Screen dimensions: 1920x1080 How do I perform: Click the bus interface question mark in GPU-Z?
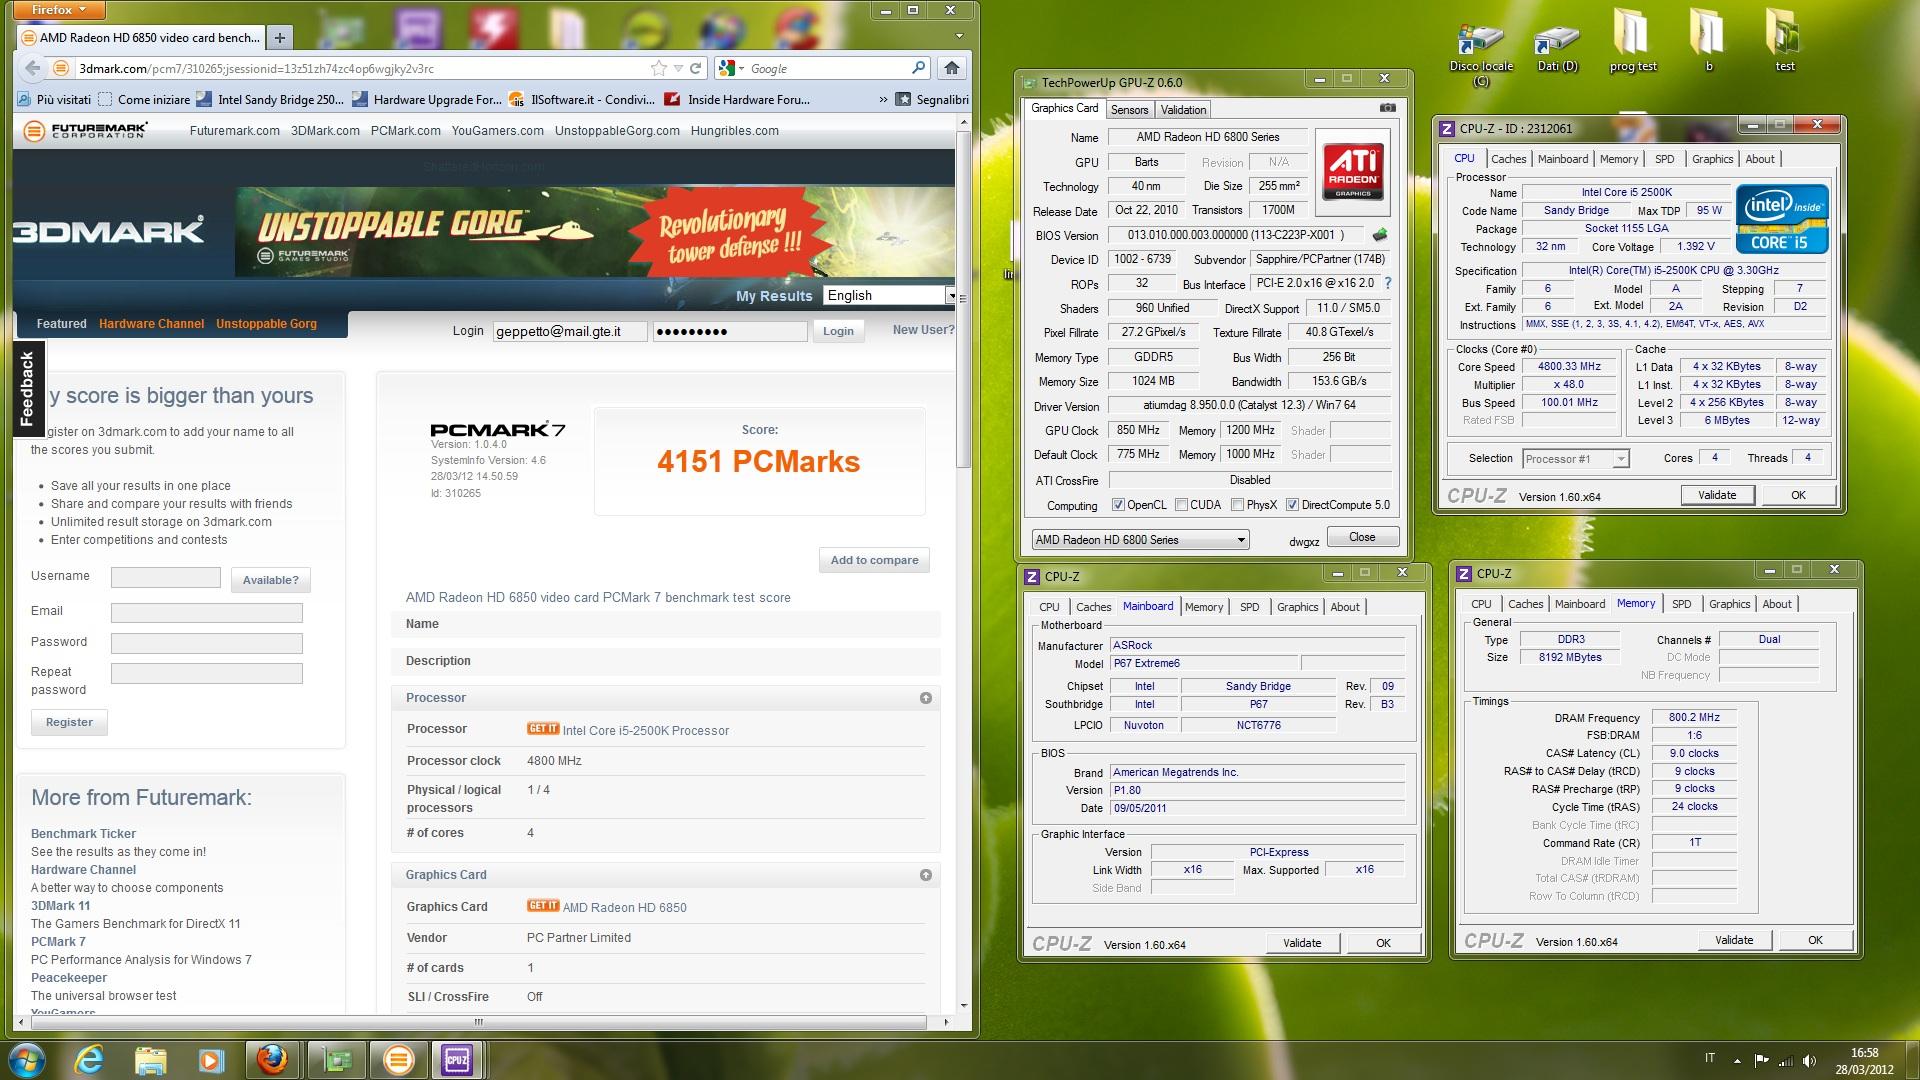[x=1387, y=284]
